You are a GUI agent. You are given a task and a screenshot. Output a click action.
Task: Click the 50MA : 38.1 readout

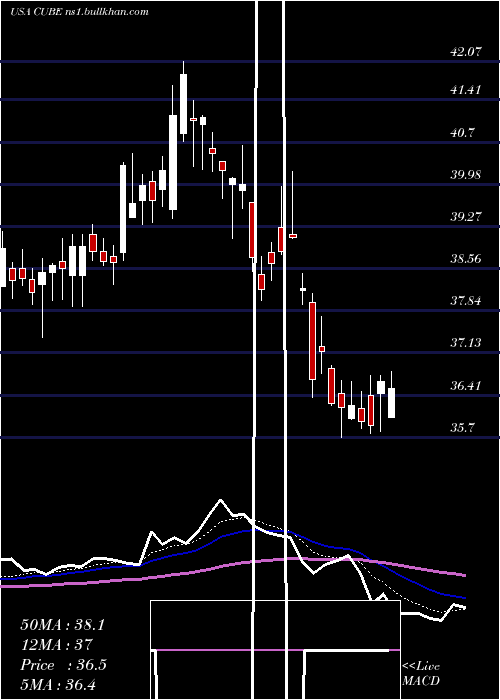pyautogui.click(x=62, y=625)
